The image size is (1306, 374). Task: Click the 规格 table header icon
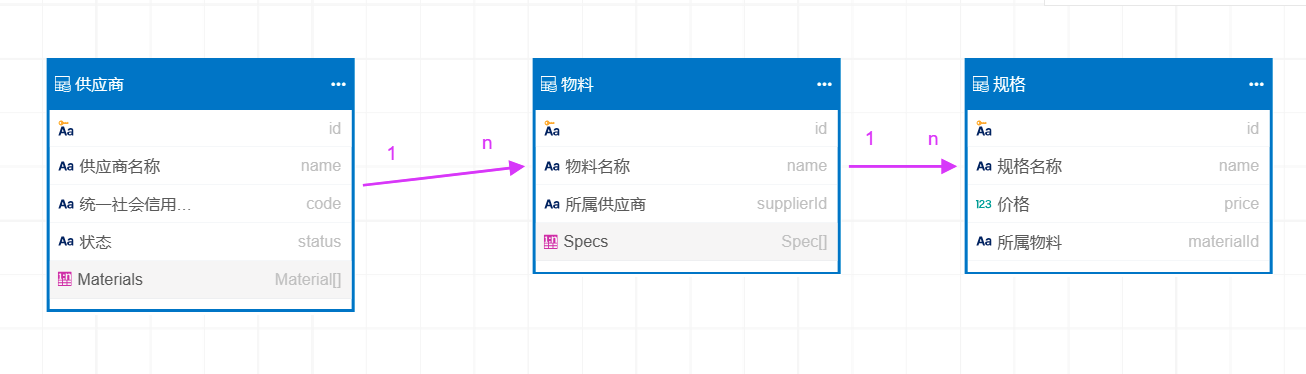[x=980, y=85]
